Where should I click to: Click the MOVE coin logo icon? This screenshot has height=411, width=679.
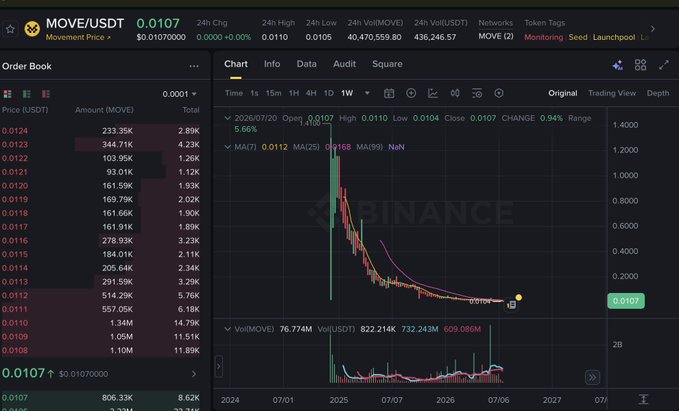coord(32,29)
